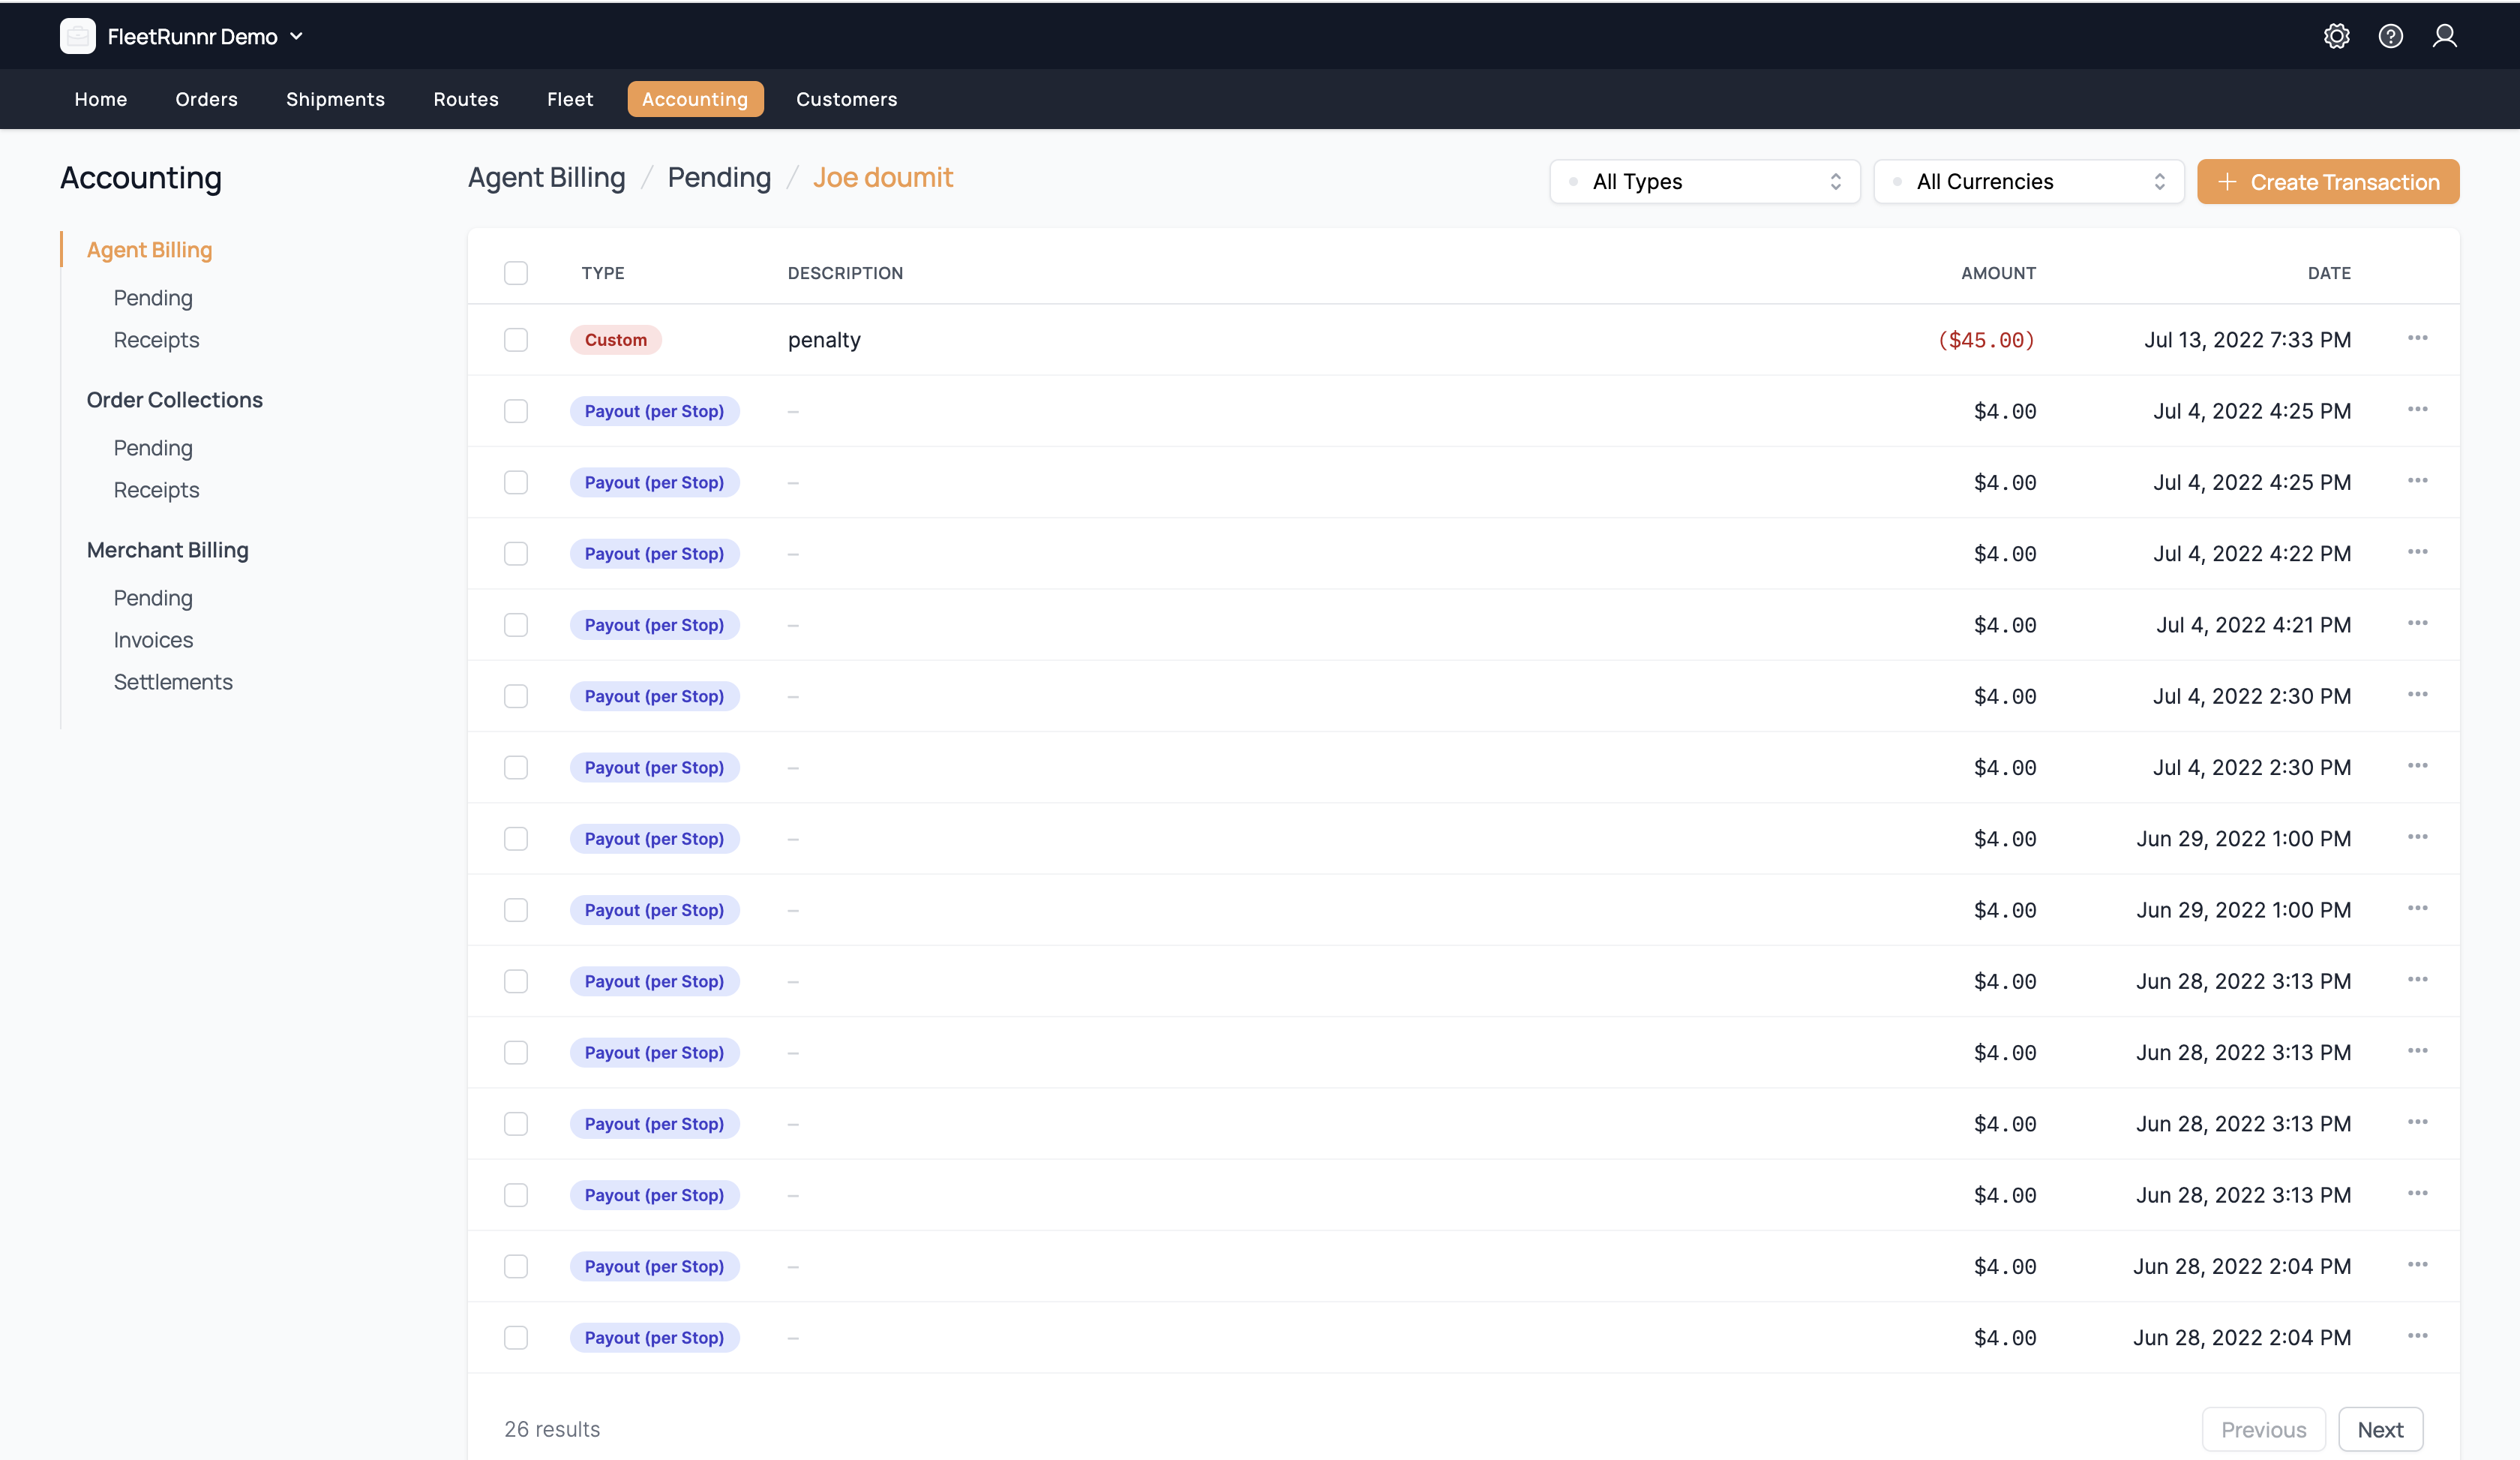
Task: Click the plus icon in Create Transaction button
Action: click(2227, 182)
